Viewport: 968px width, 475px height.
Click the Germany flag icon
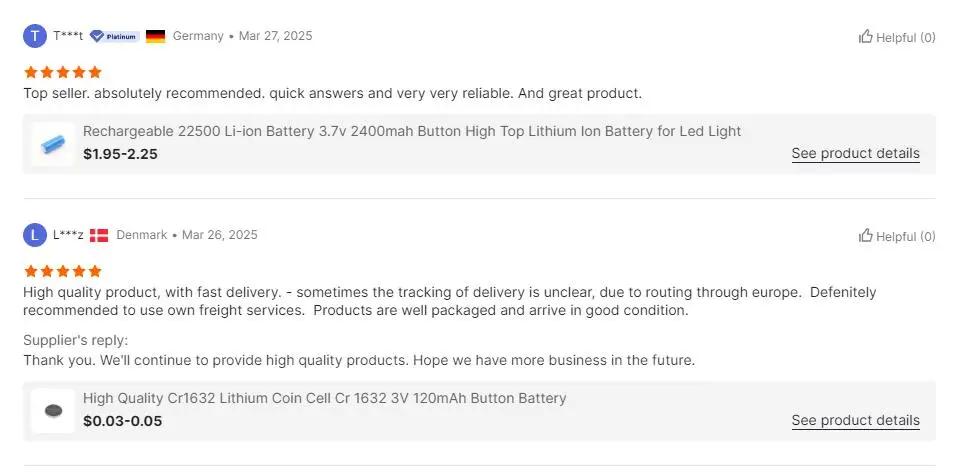[155, 36]
